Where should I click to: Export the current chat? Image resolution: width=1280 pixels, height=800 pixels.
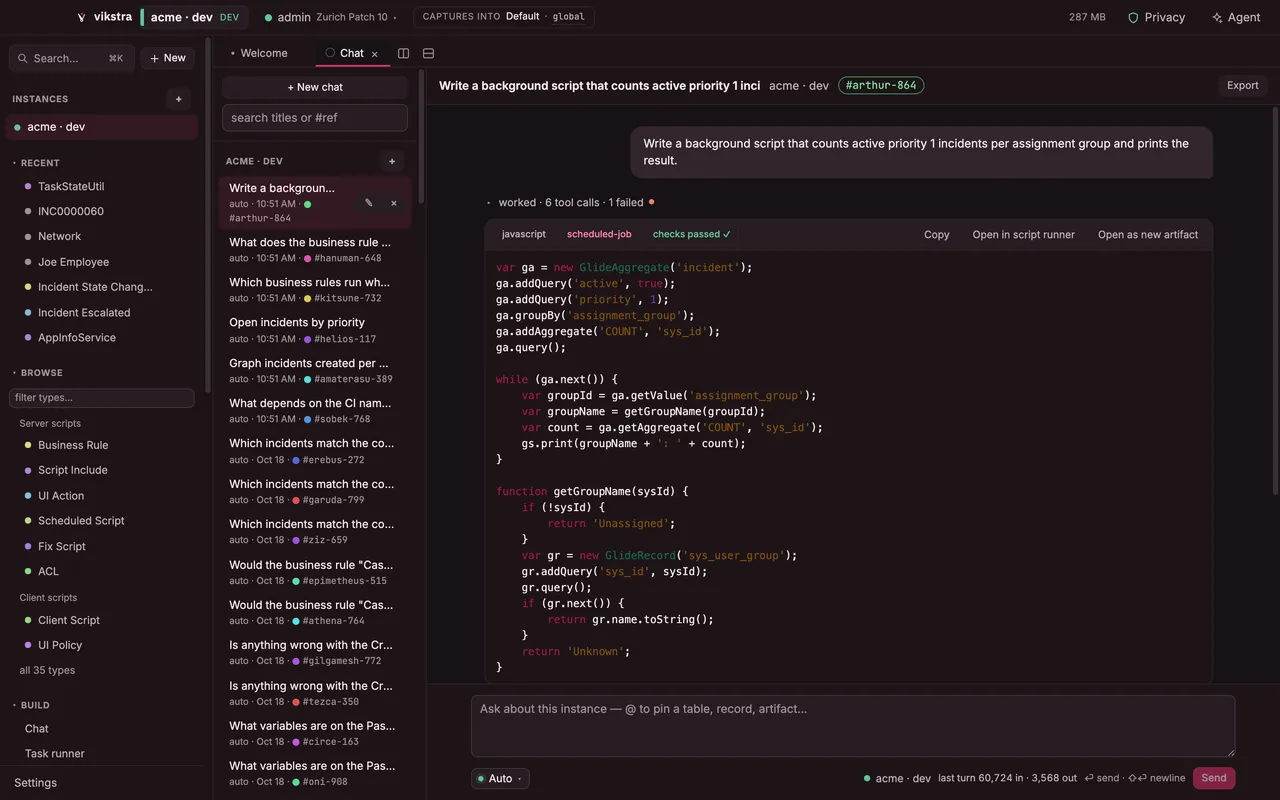click(1243, 85)
